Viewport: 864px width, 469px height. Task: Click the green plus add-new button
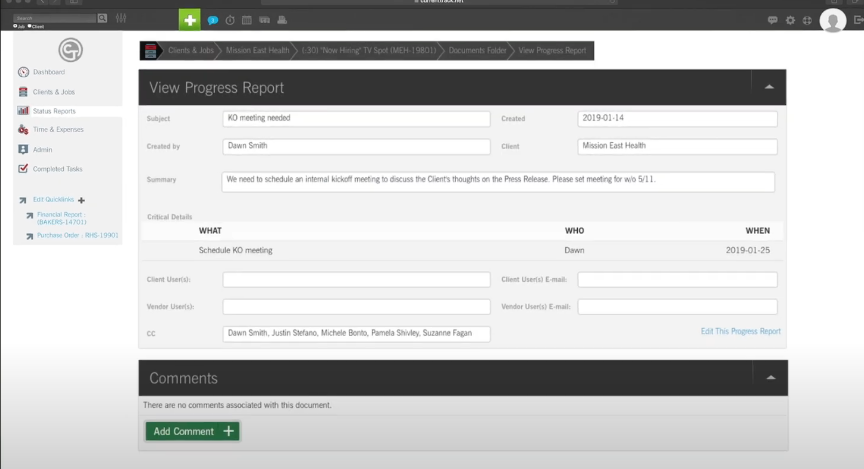190,19
